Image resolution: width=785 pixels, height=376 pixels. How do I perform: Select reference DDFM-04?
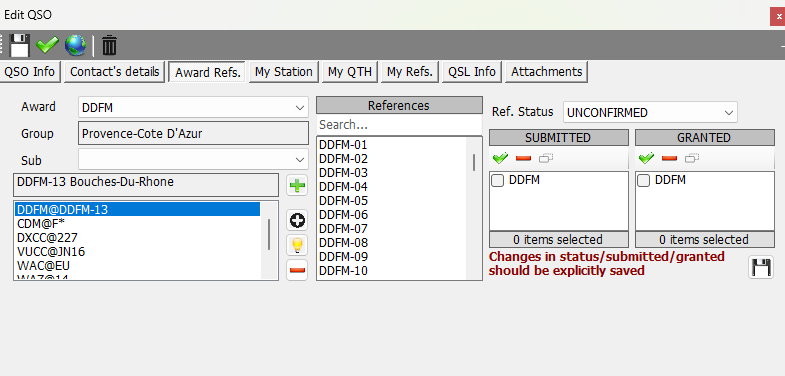click(392, 187)
